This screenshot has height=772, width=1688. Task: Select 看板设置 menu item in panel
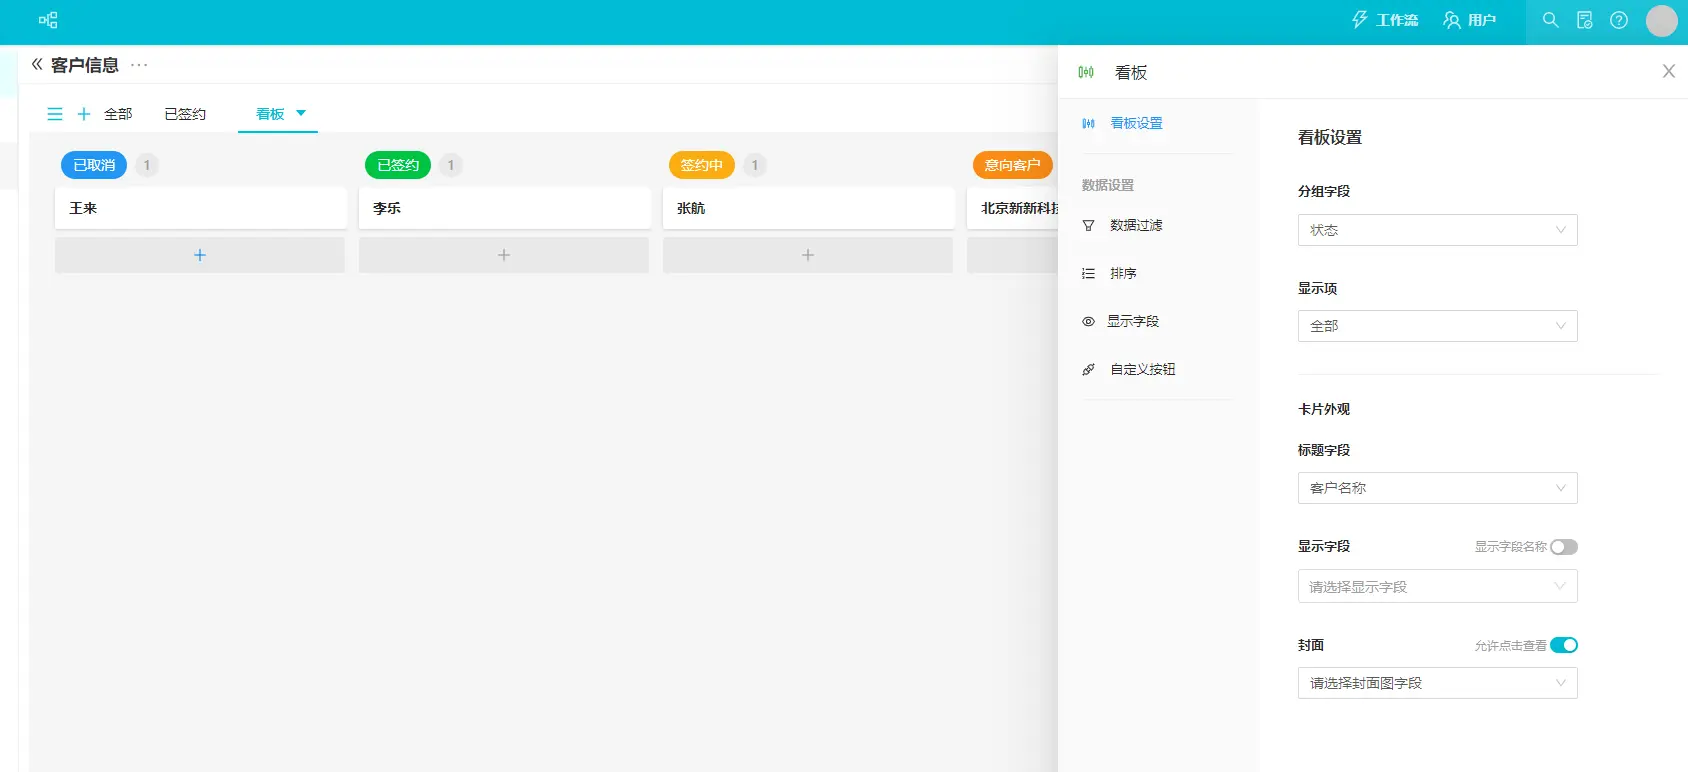pos(1136,123)
